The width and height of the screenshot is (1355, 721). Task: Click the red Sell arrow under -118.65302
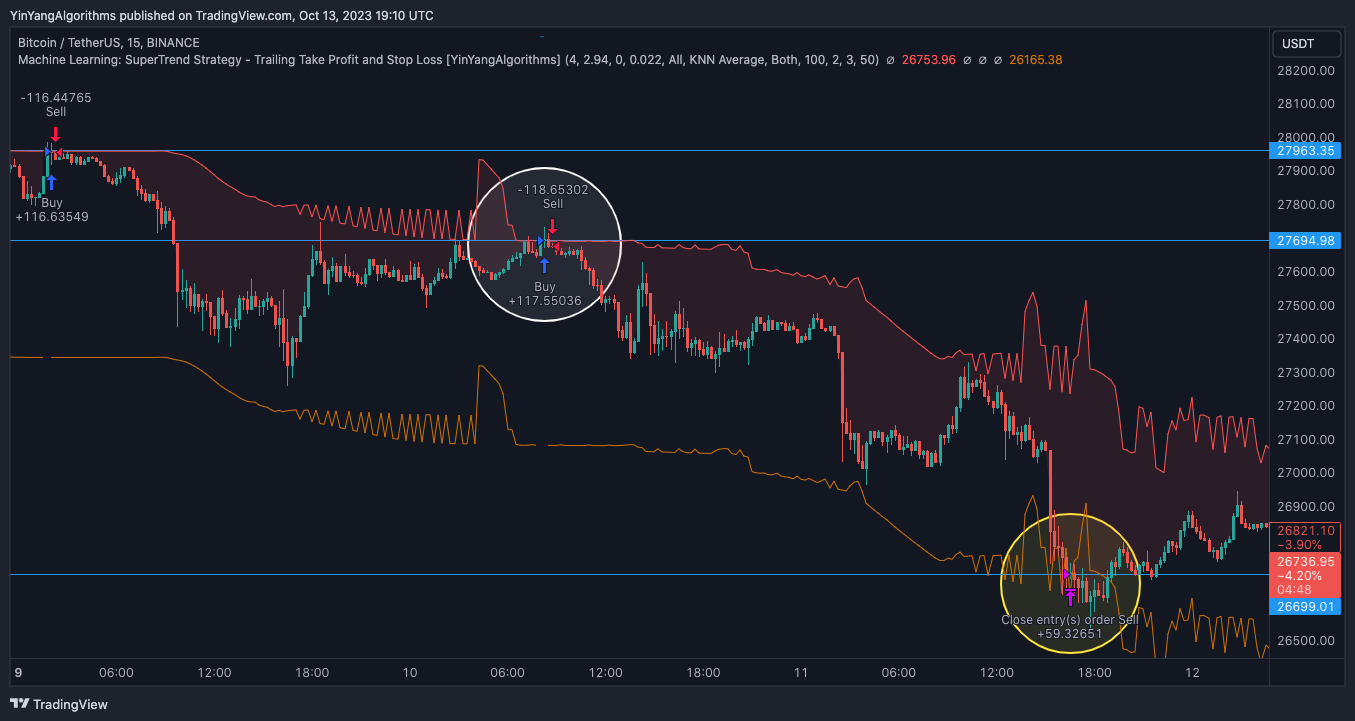coord(552,226)
